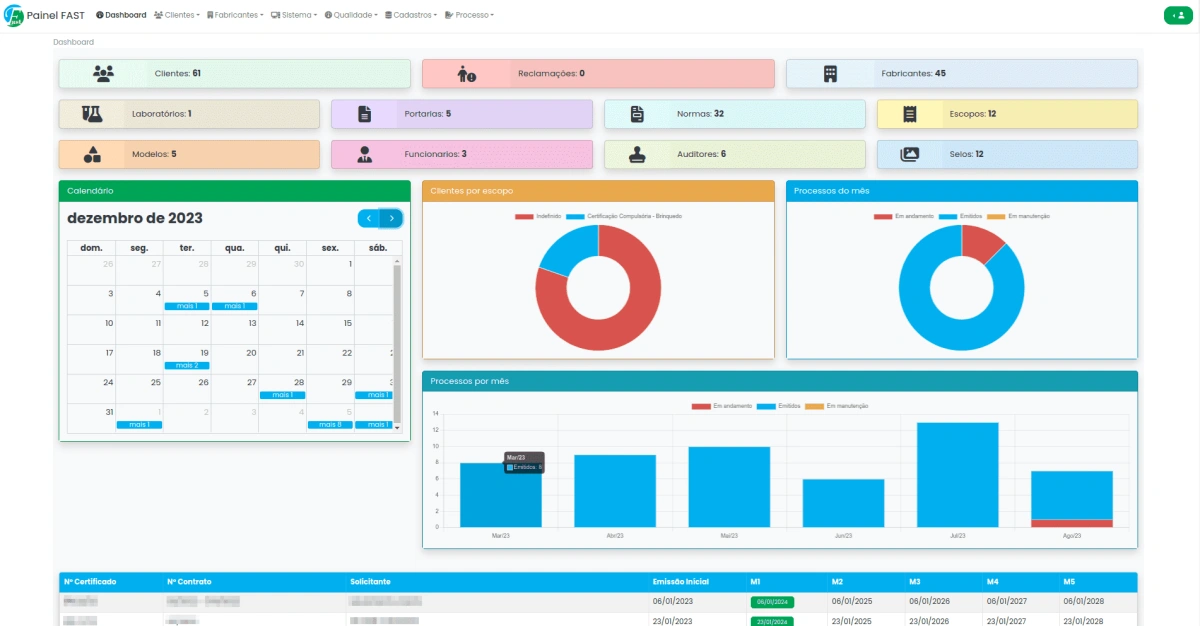
Task: Click the Escopos receipt icon
Action: [x=910, y=114]
